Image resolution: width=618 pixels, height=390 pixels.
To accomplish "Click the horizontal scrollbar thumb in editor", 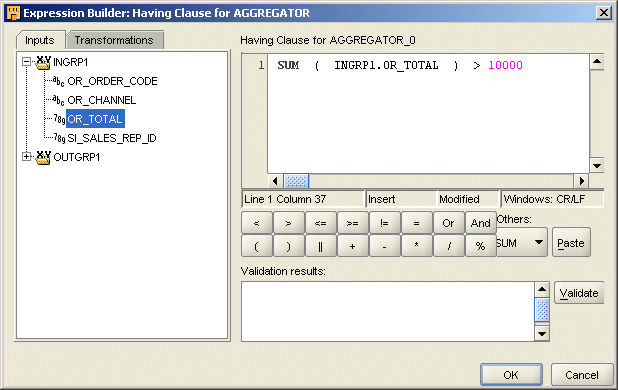I will click(296, 181).
